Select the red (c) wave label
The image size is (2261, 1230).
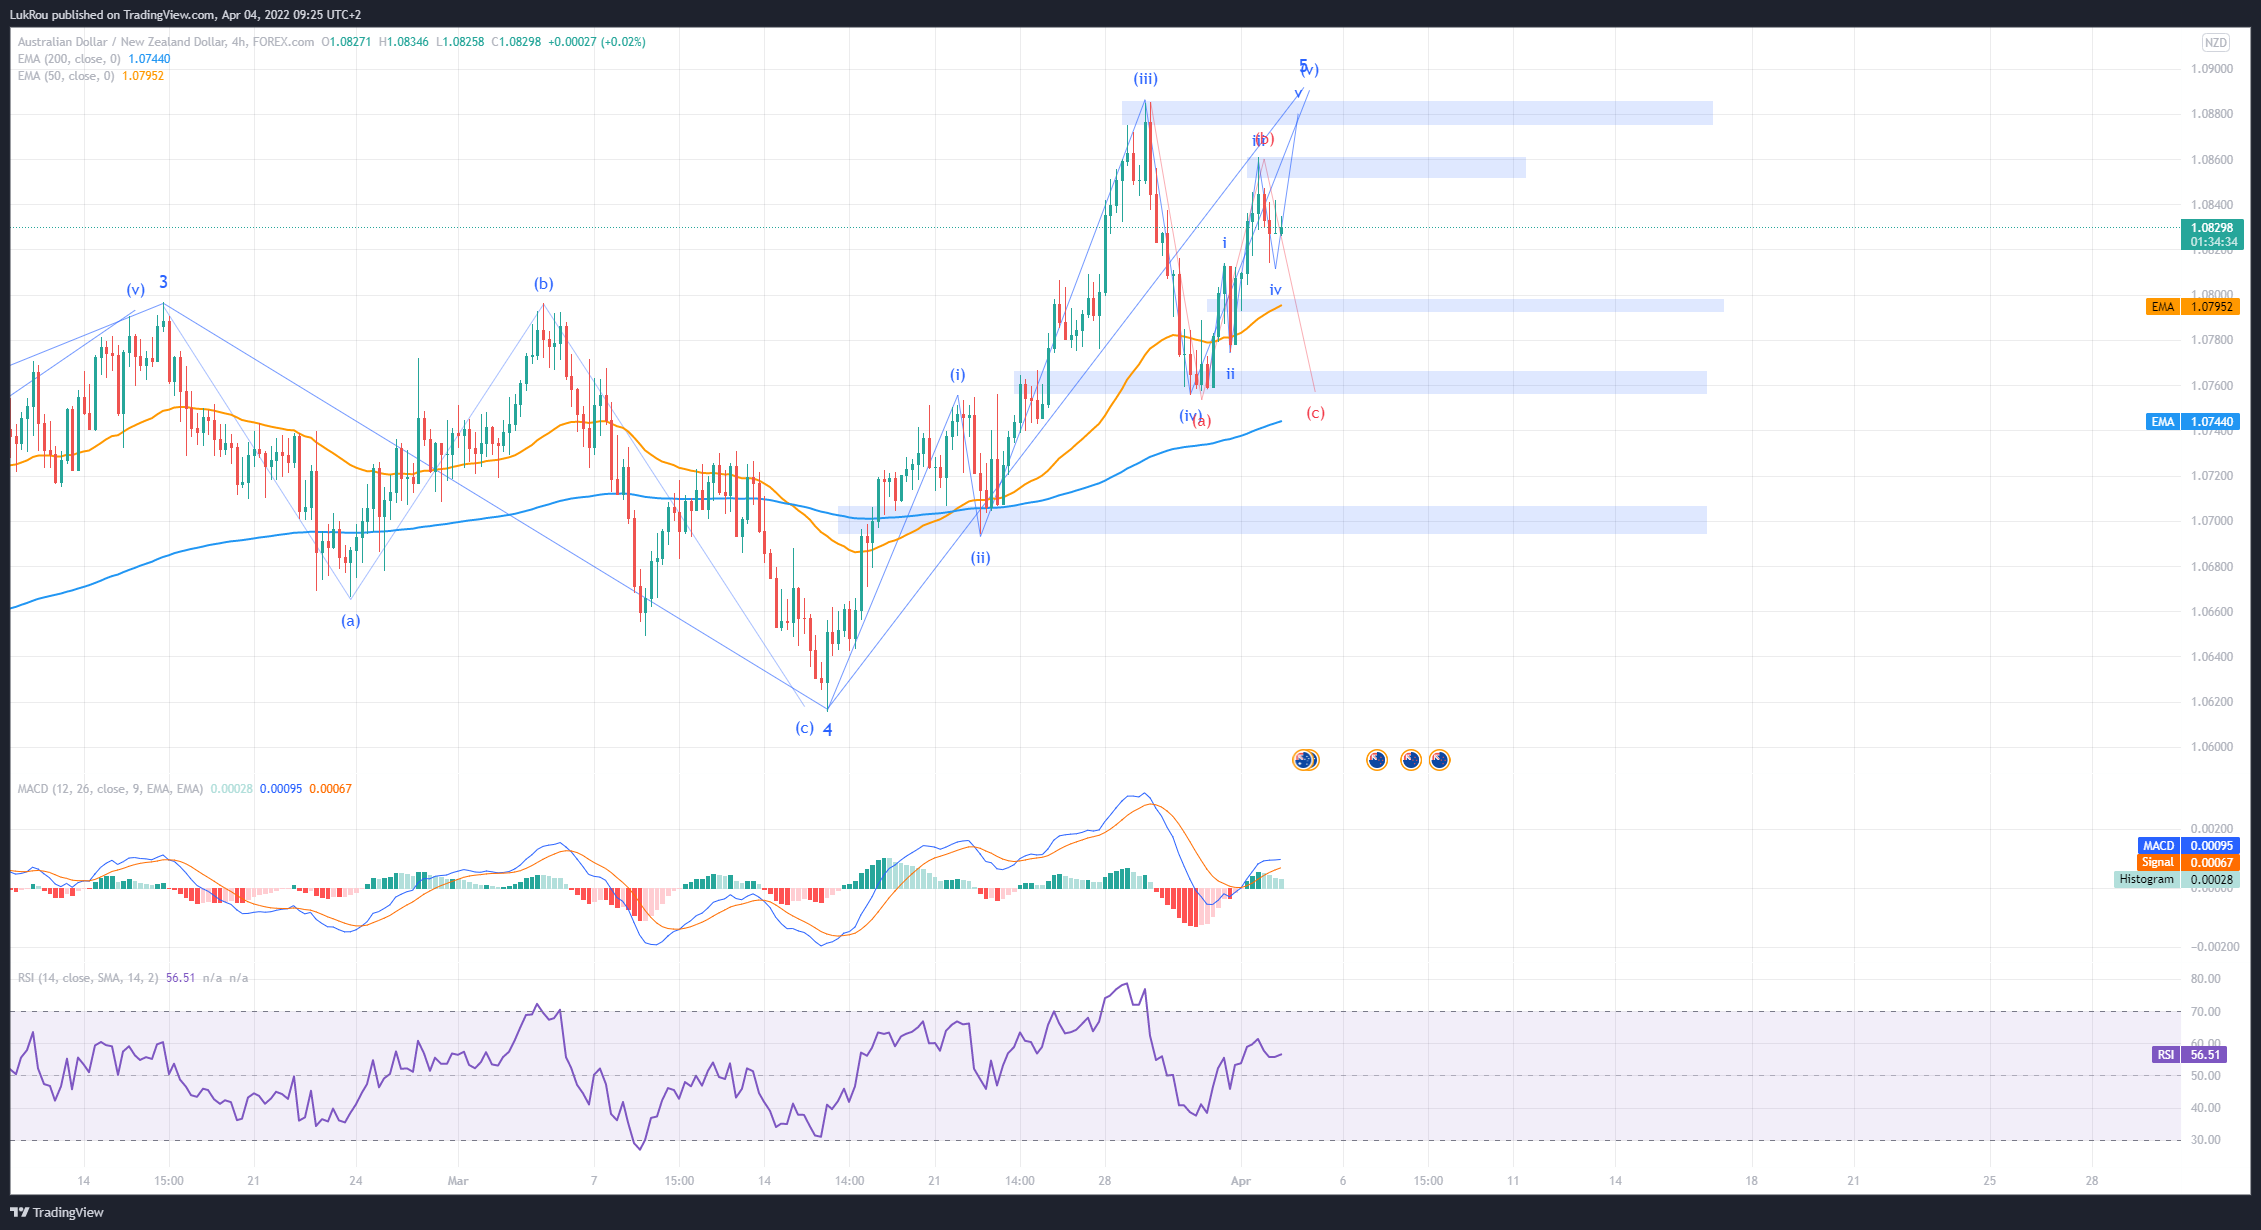point(1315,413)
